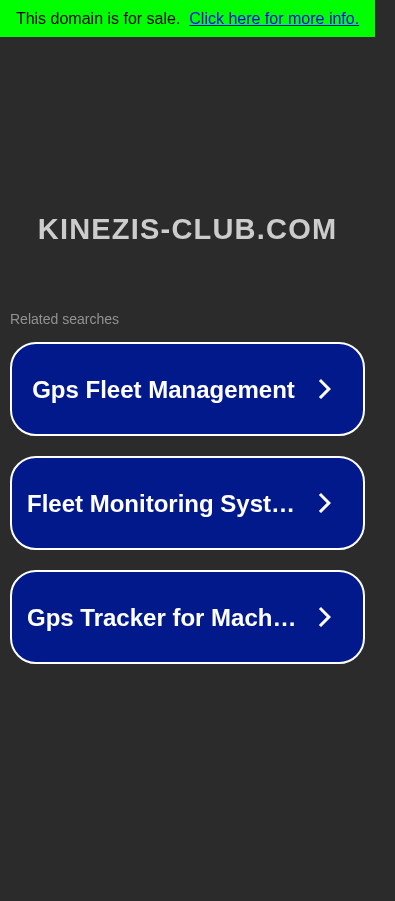Image resolution: width=395 pixels, height=901 pixels.
Task: Click the words 'Gps Fleet Management'
Action: [163, 390]
